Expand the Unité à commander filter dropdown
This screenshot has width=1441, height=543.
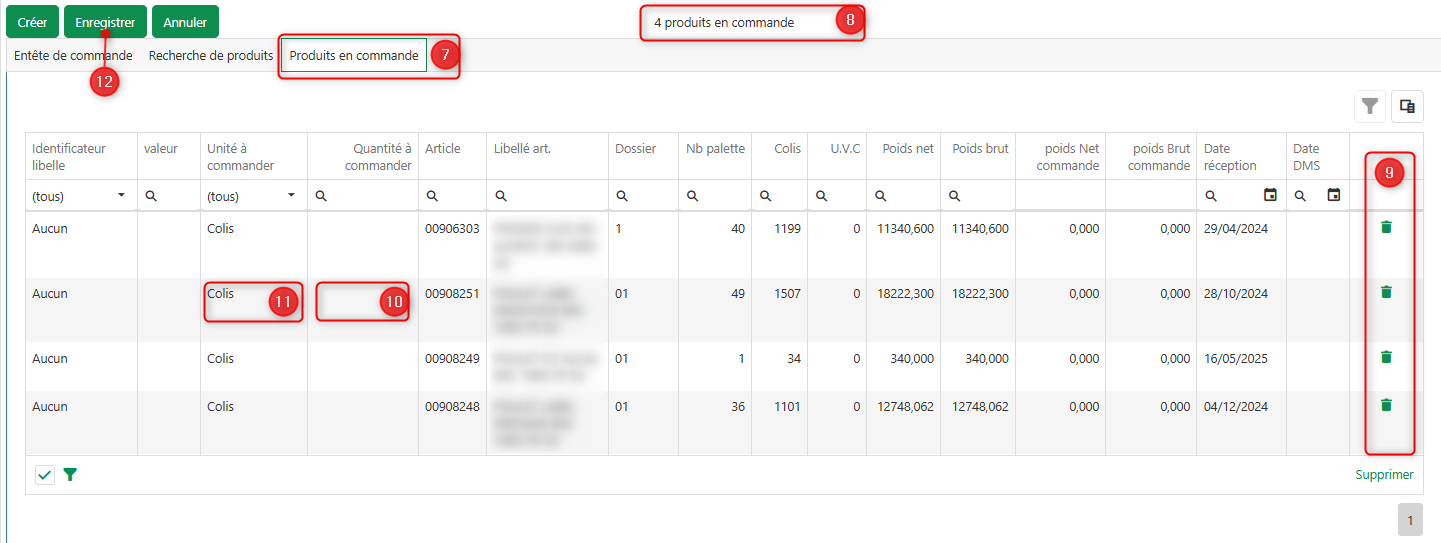click(x=291, y=195)
